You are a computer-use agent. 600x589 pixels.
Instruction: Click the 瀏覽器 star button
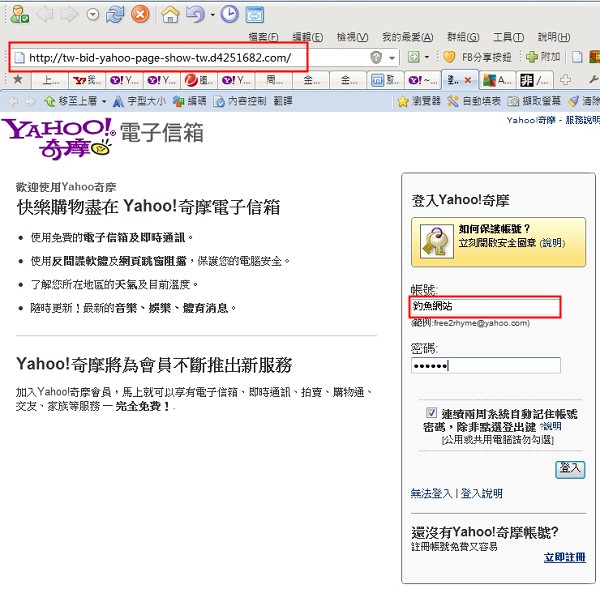[x=419, y=101]
